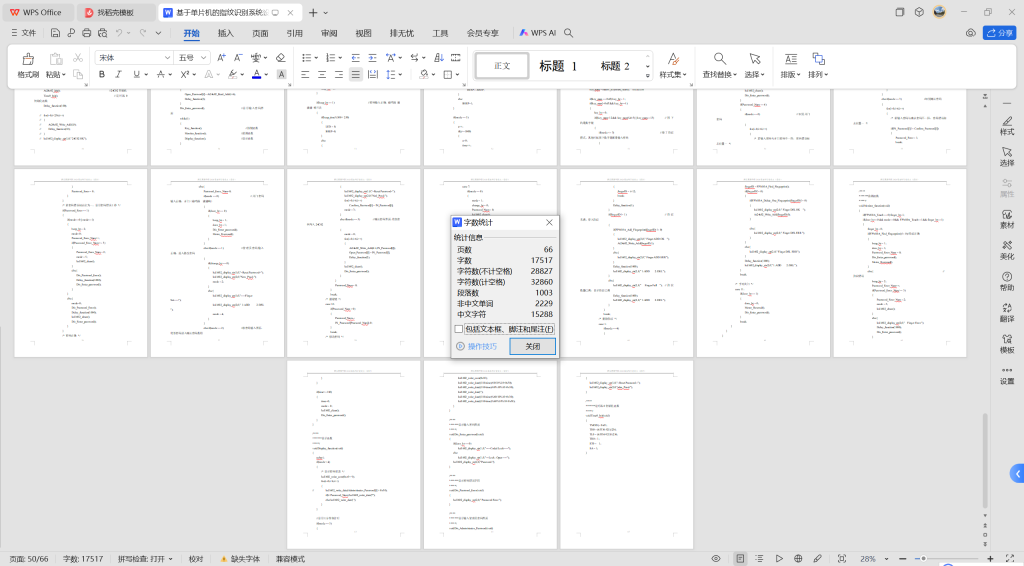Screen dimensions: 1024x566
Task: Open the zoom percentage dropdown arrow
Action: click(x=886, y=559)
